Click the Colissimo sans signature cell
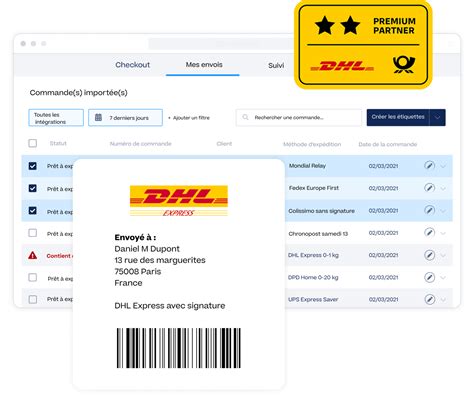This screenshot has height=396, width=474. (x=321, y=211)
